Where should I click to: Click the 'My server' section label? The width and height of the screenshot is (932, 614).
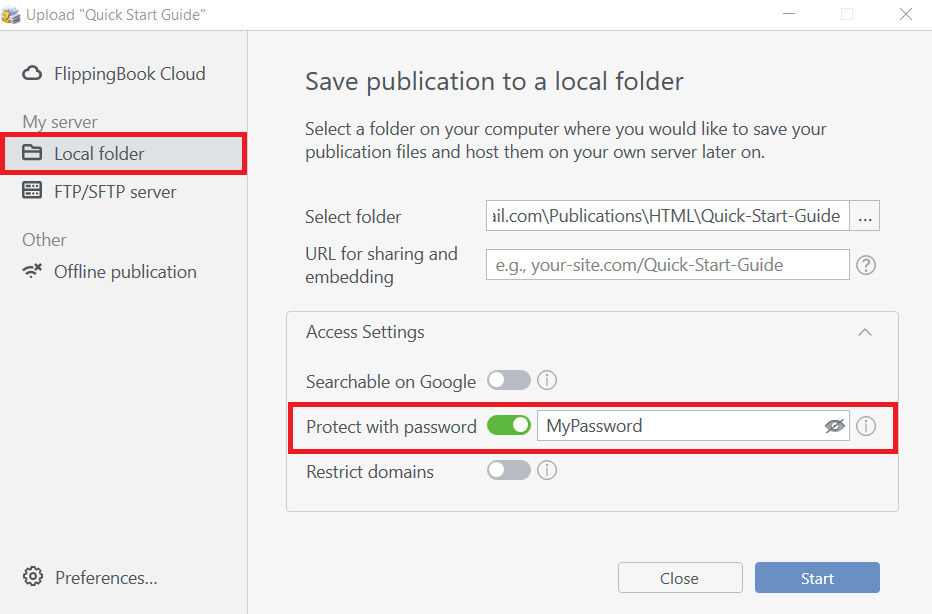(x=59, y=122)
